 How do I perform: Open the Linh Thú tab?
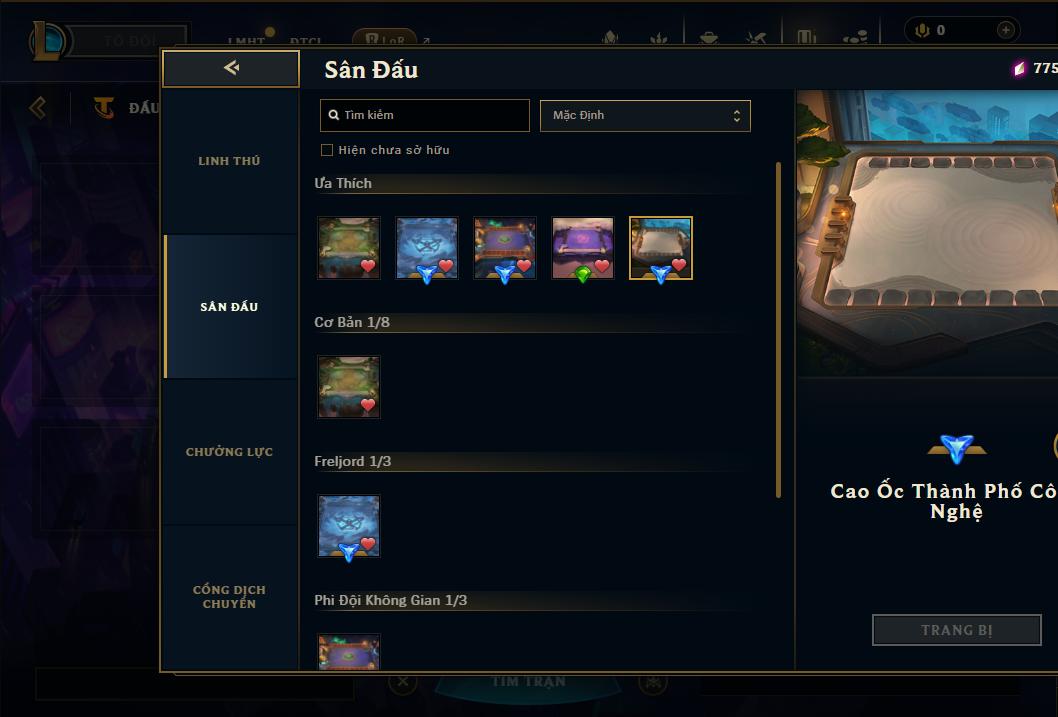[229, 161]
